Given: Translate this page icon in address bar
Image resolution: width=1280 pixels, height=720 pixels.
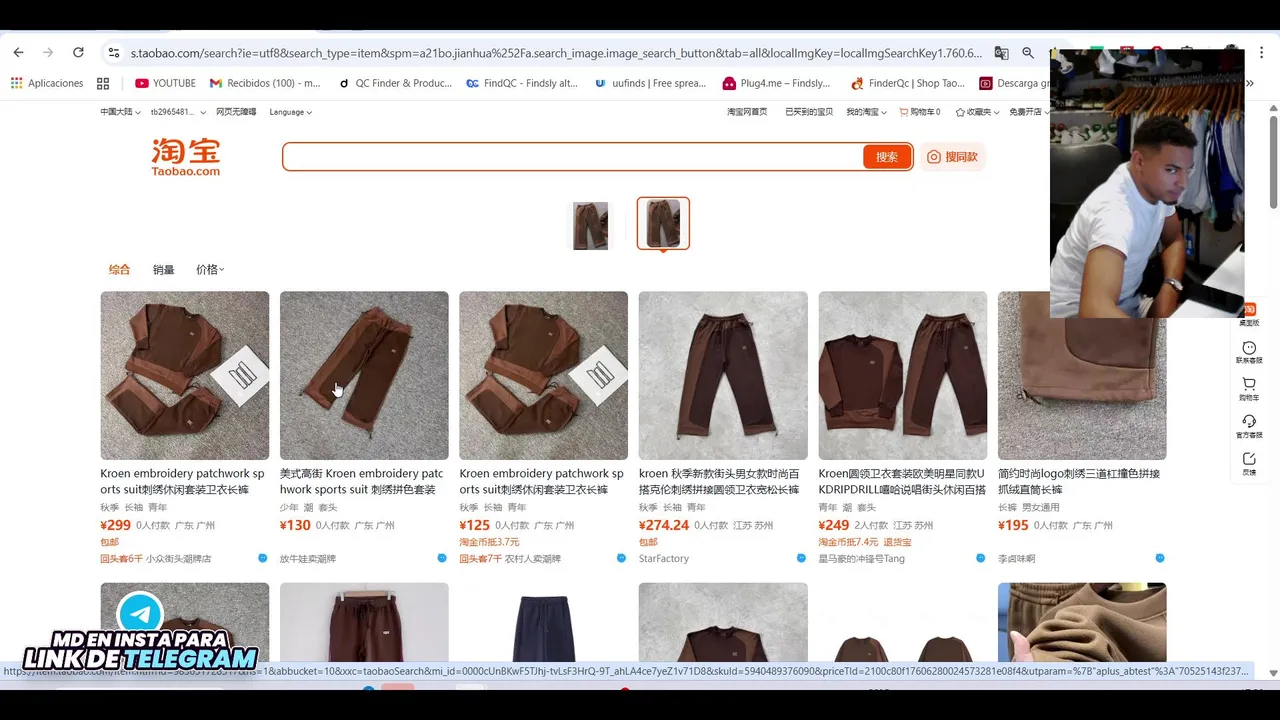Looking at the screenshot, I should click(x=1001, y=52).
